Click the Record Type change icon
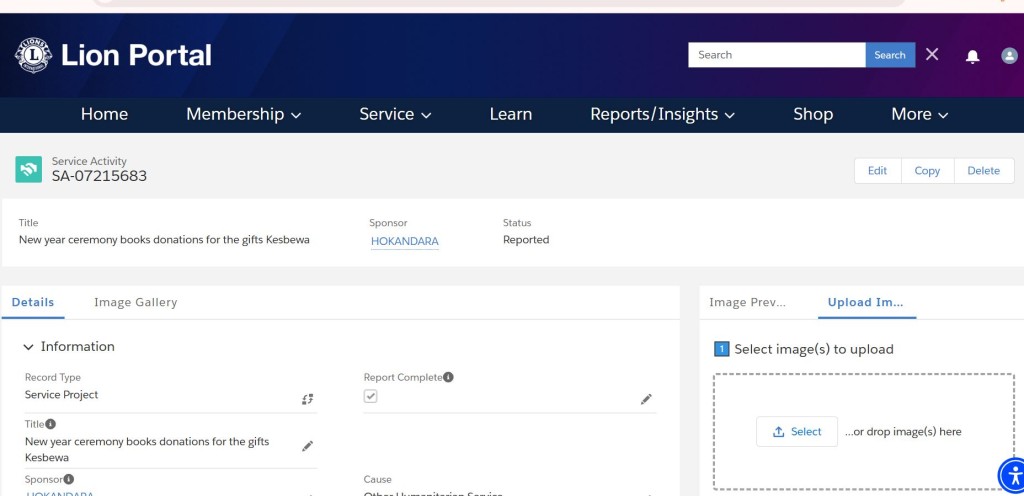 [308, 399]
